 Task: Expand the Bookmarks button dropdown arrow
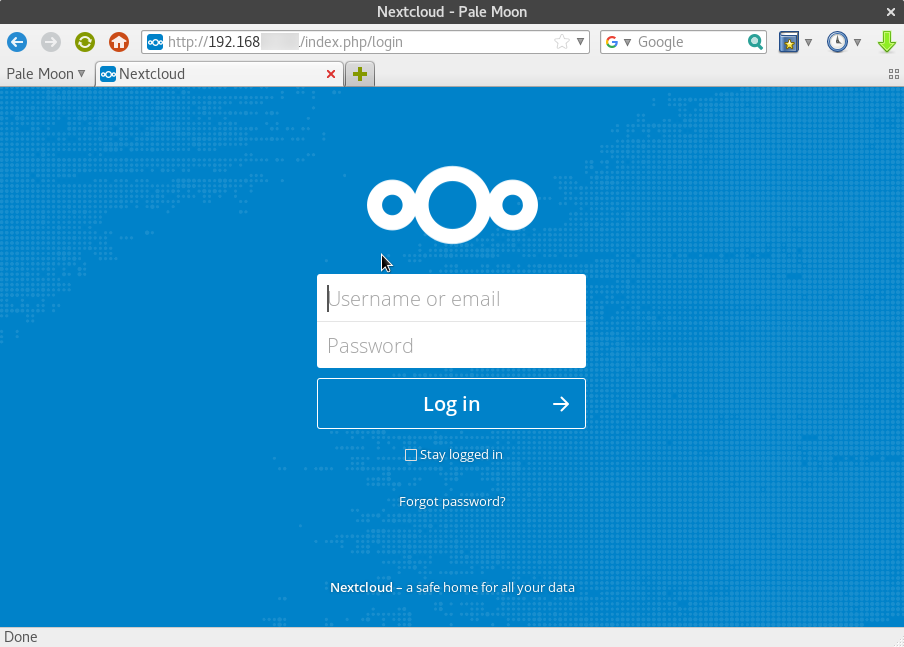(x=808, y=42)
